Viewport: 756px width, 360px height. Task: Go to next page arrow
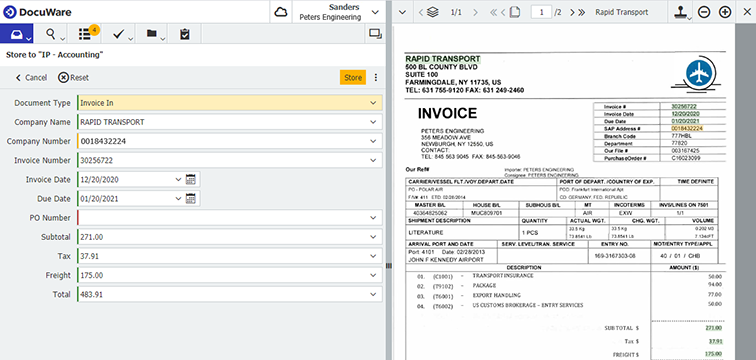pos(572,13)
